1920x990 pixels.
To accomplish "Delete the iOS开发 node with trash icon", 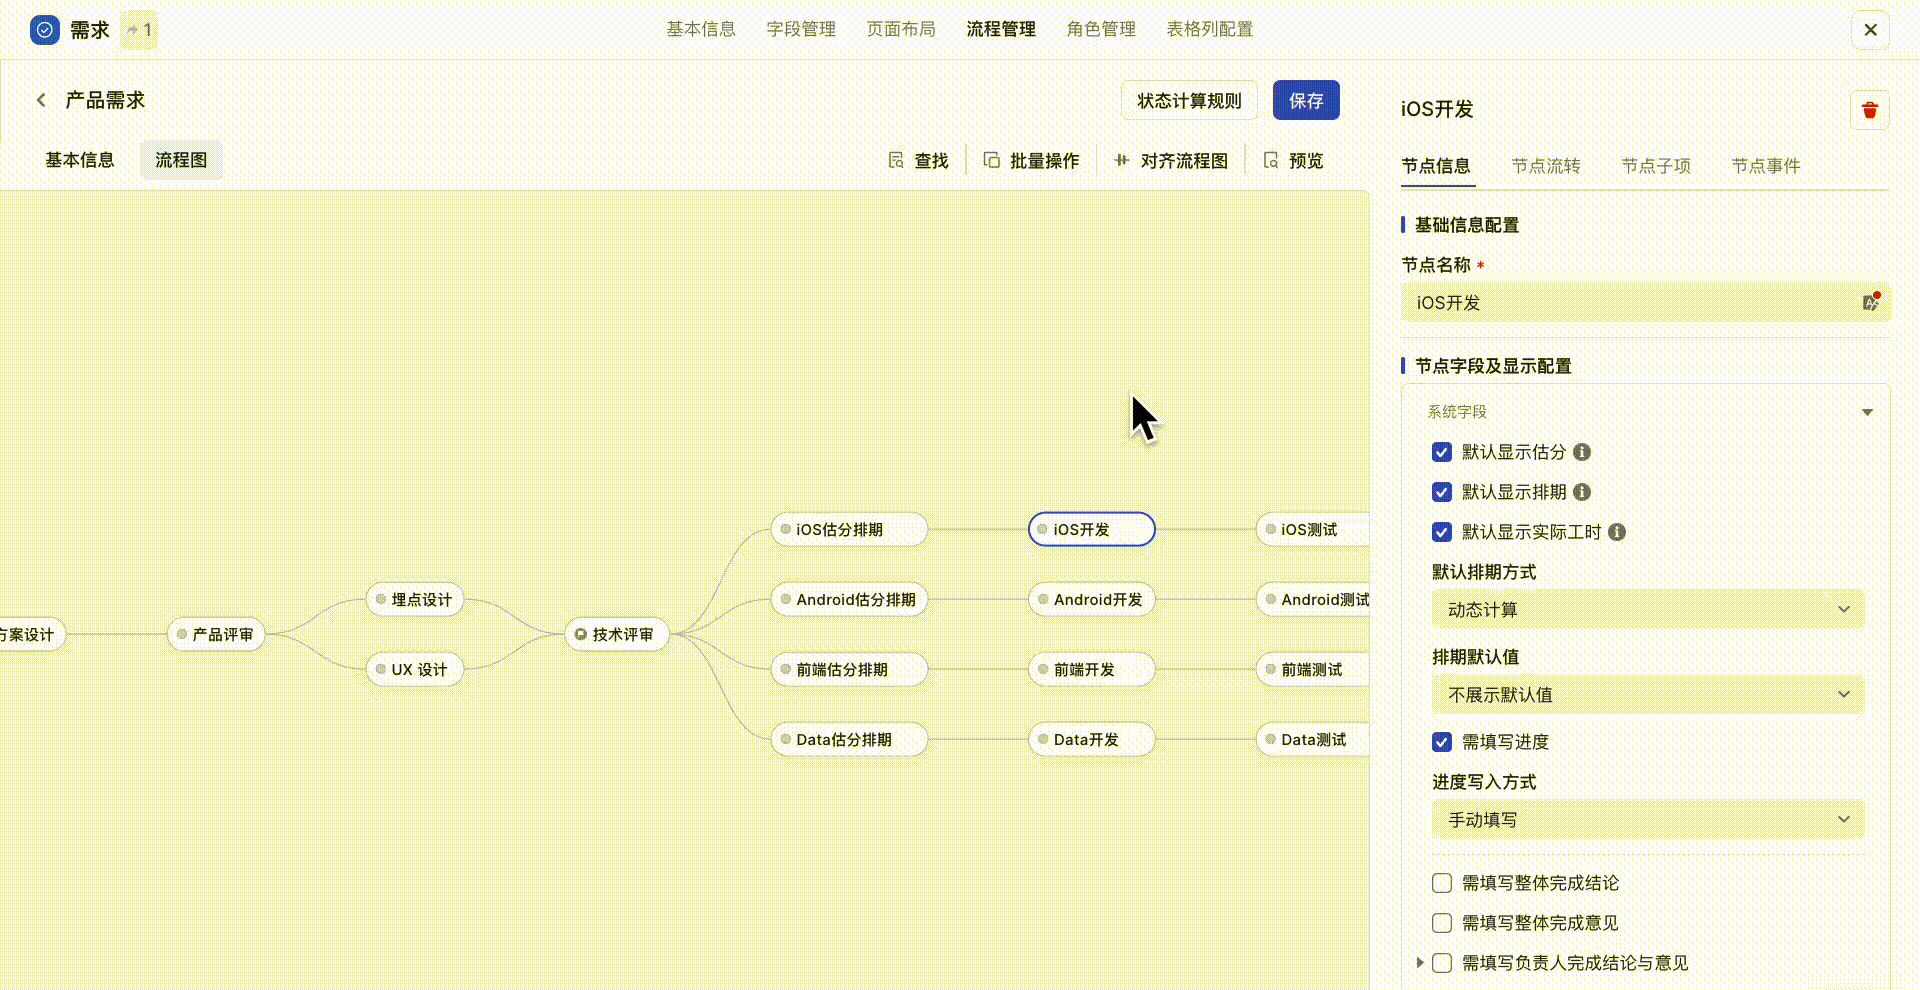I will (x=1869, y=110).
